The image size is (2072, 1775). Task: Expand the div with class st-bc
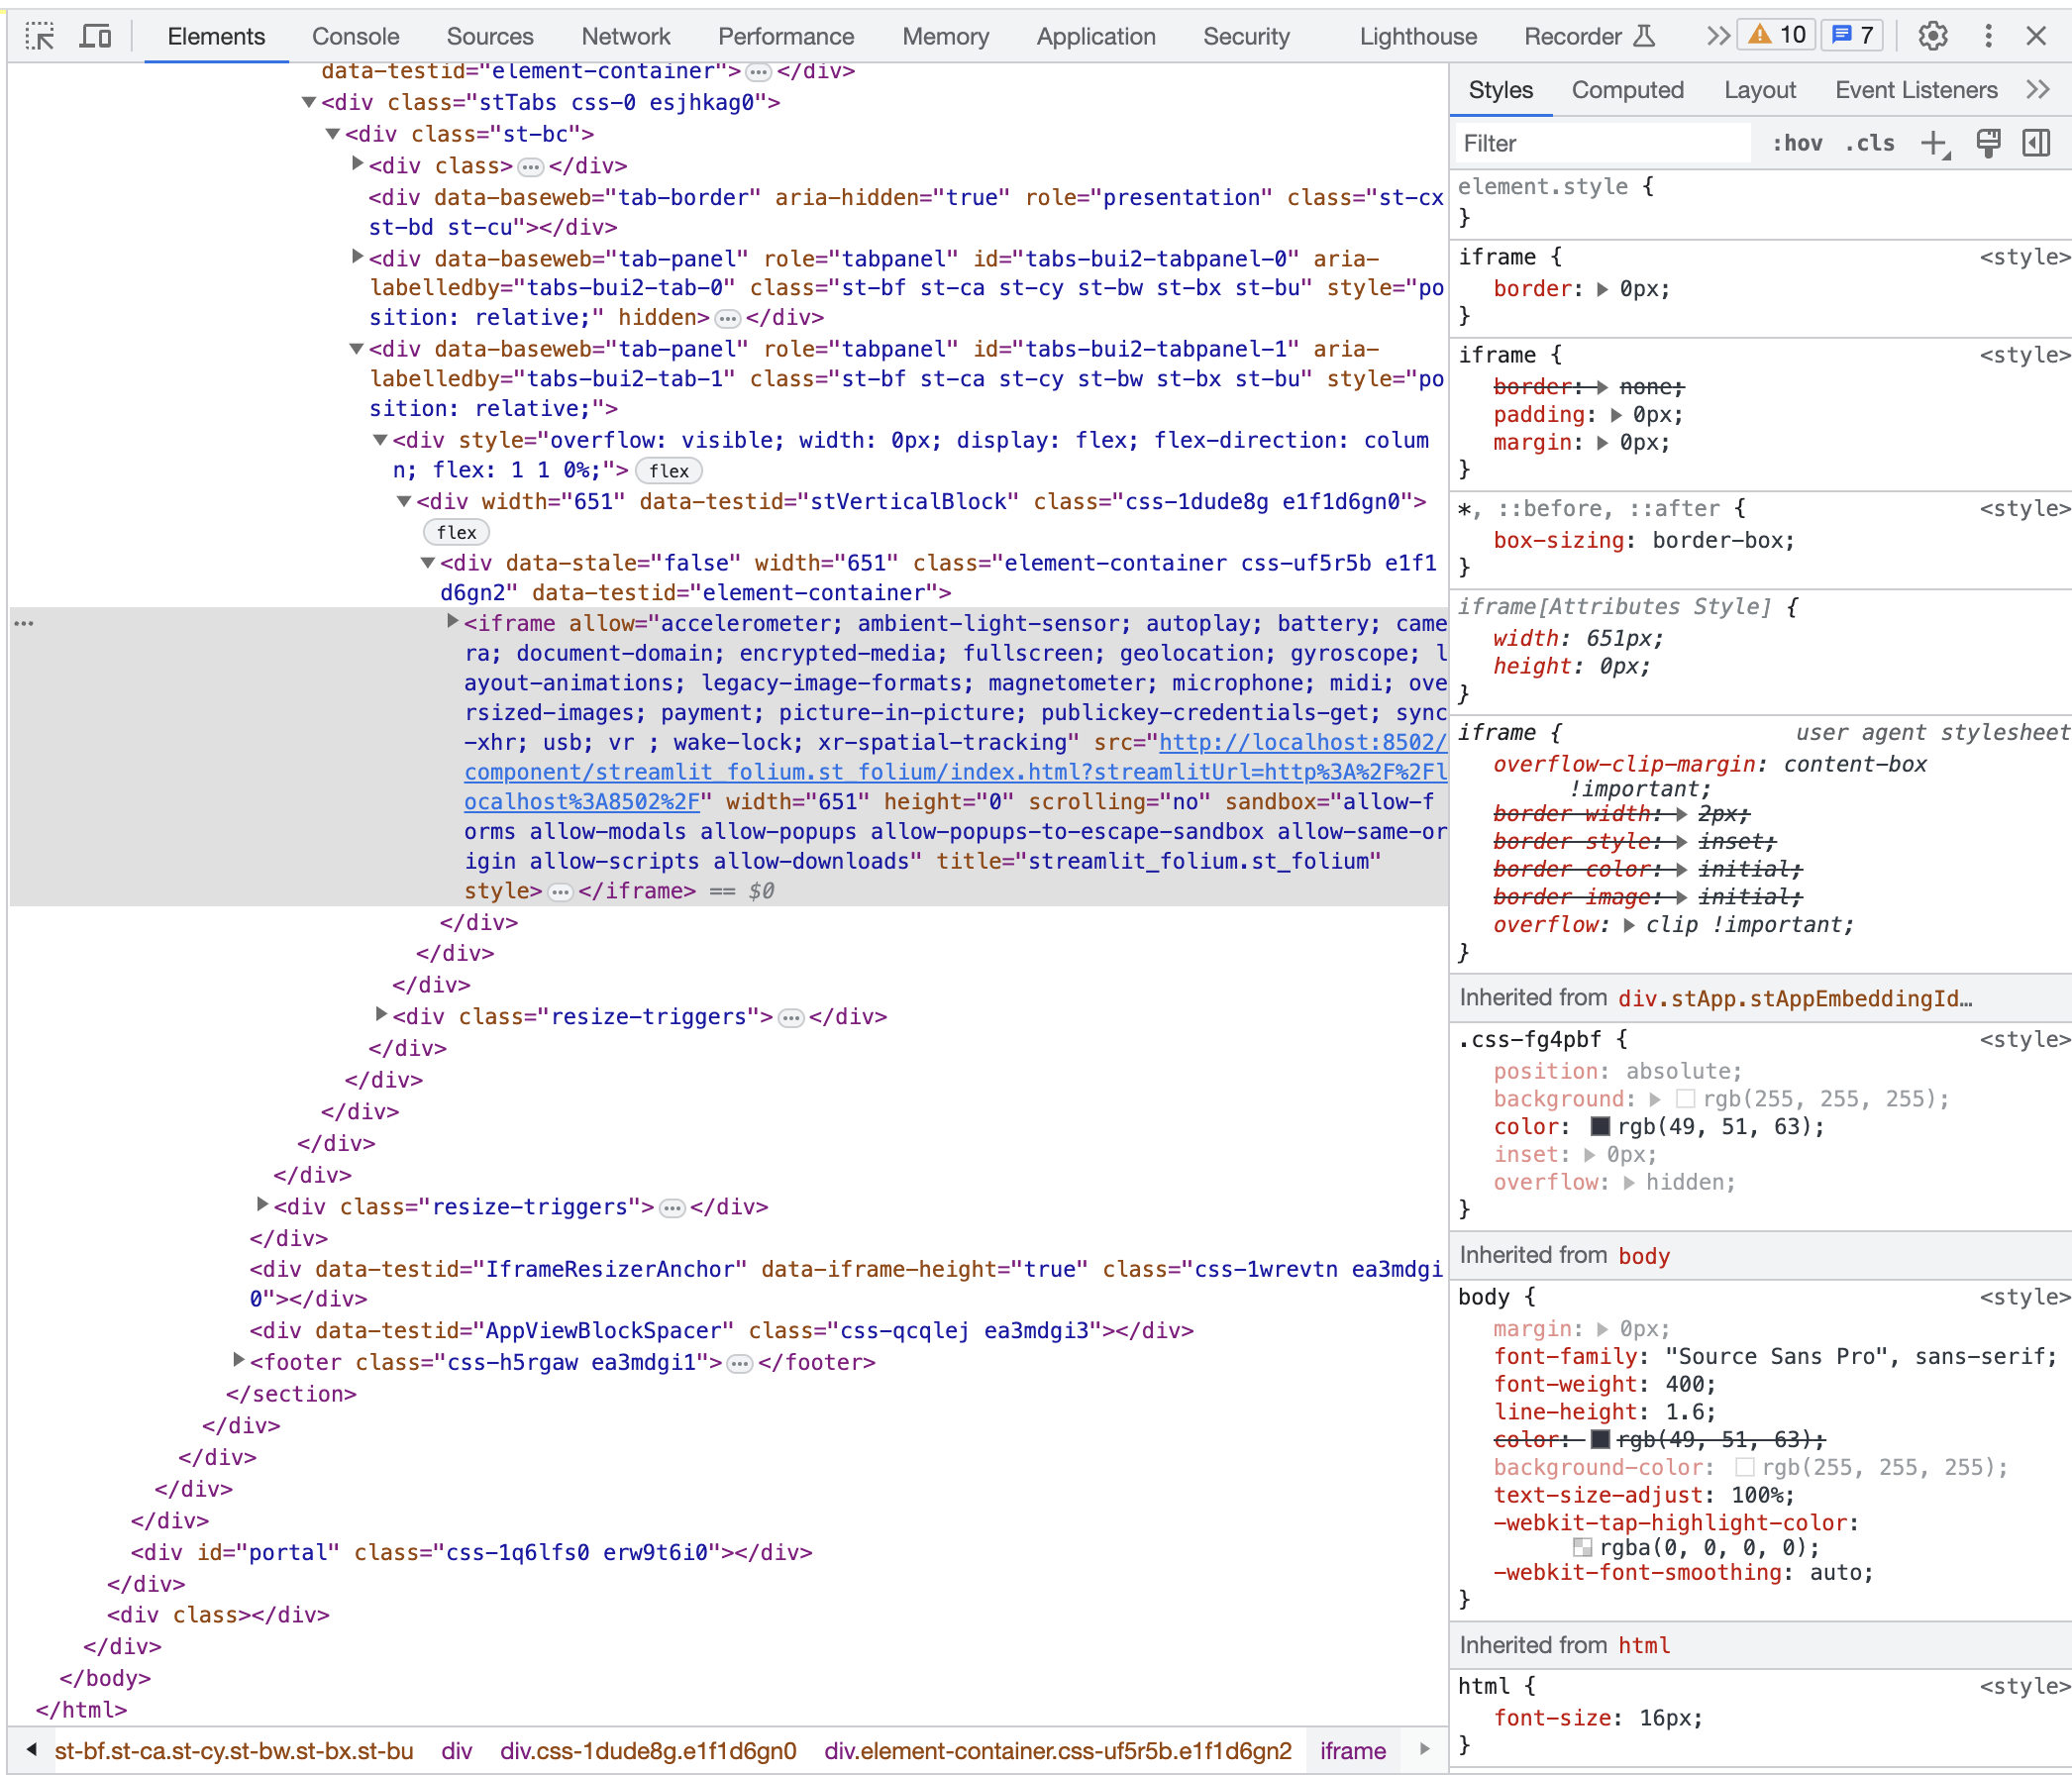[x=333, y=133]
